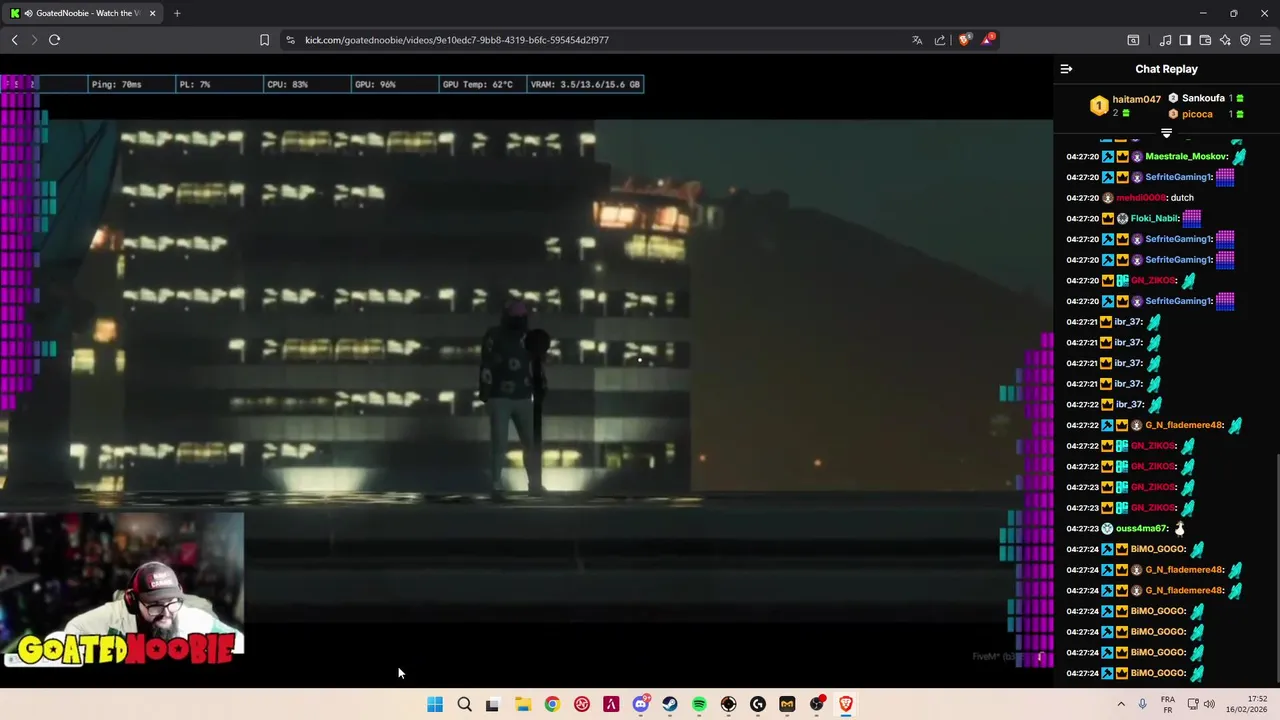Viewport: 1280px width, 720px height.
Task: Open Steam from the taskbar
Action: [x=670, y=704]
